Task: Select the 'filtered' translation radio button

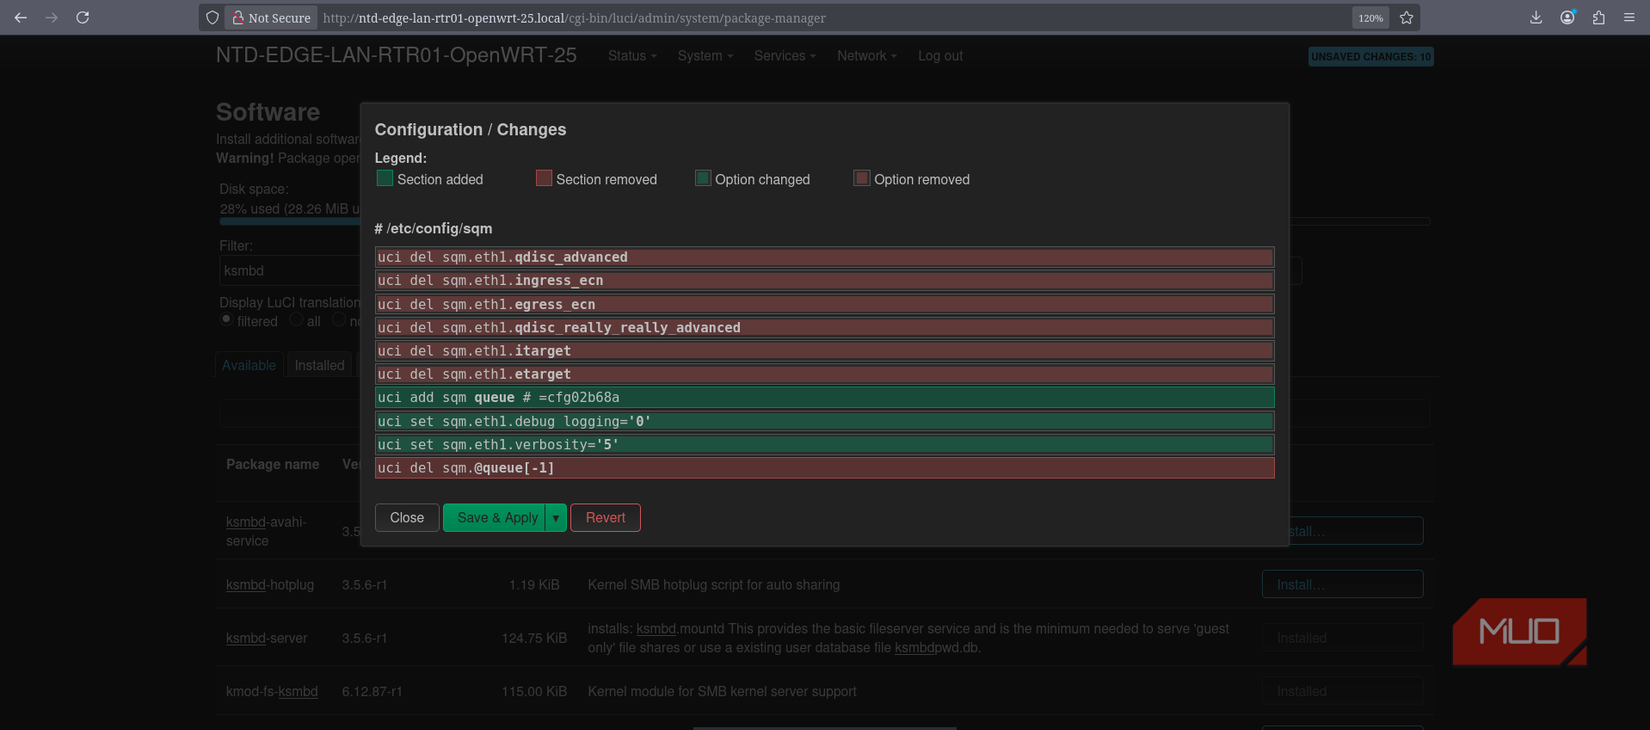Action: (x=227, y=320)
